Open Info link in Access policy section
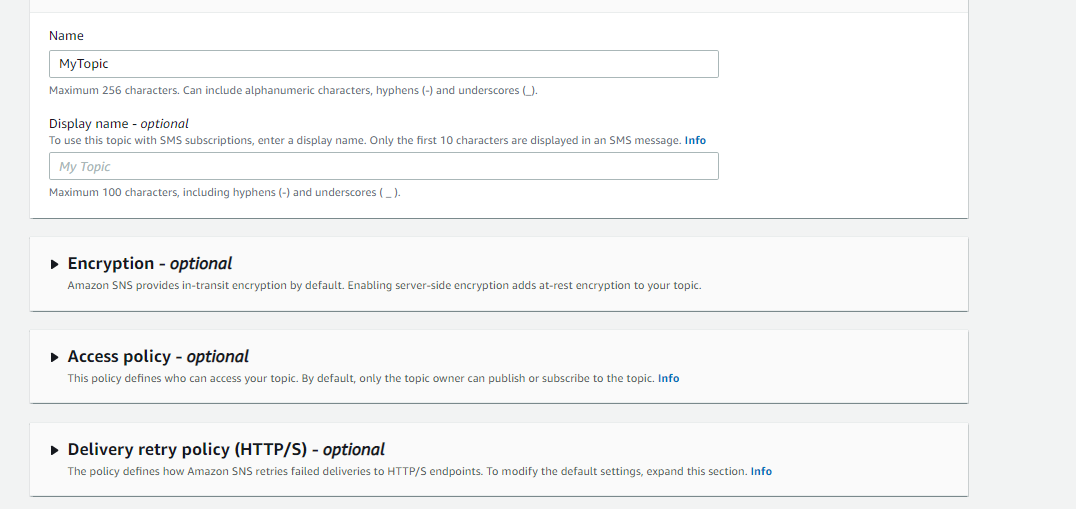The width and height of the screenshot is (1076, 509). tap(668, 378)
